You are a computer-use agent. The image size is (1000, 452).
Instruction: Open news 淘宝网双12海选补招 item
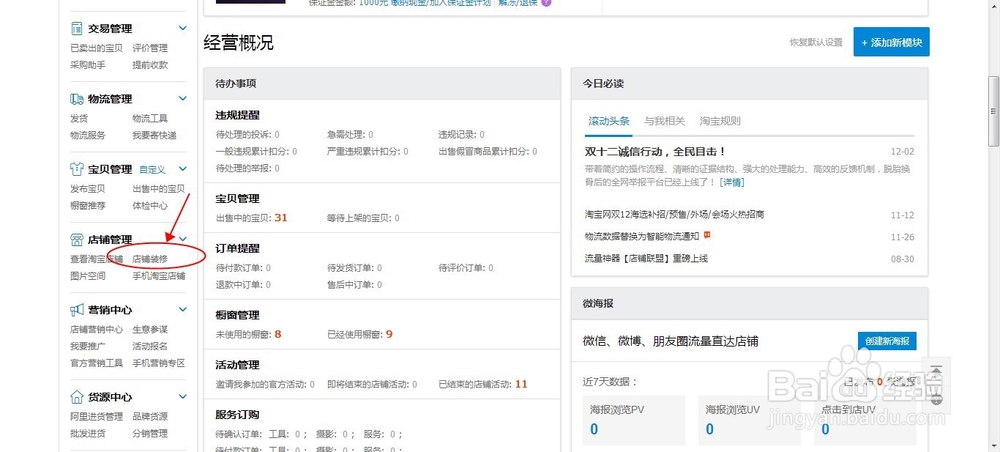click(x=674, y=215)
